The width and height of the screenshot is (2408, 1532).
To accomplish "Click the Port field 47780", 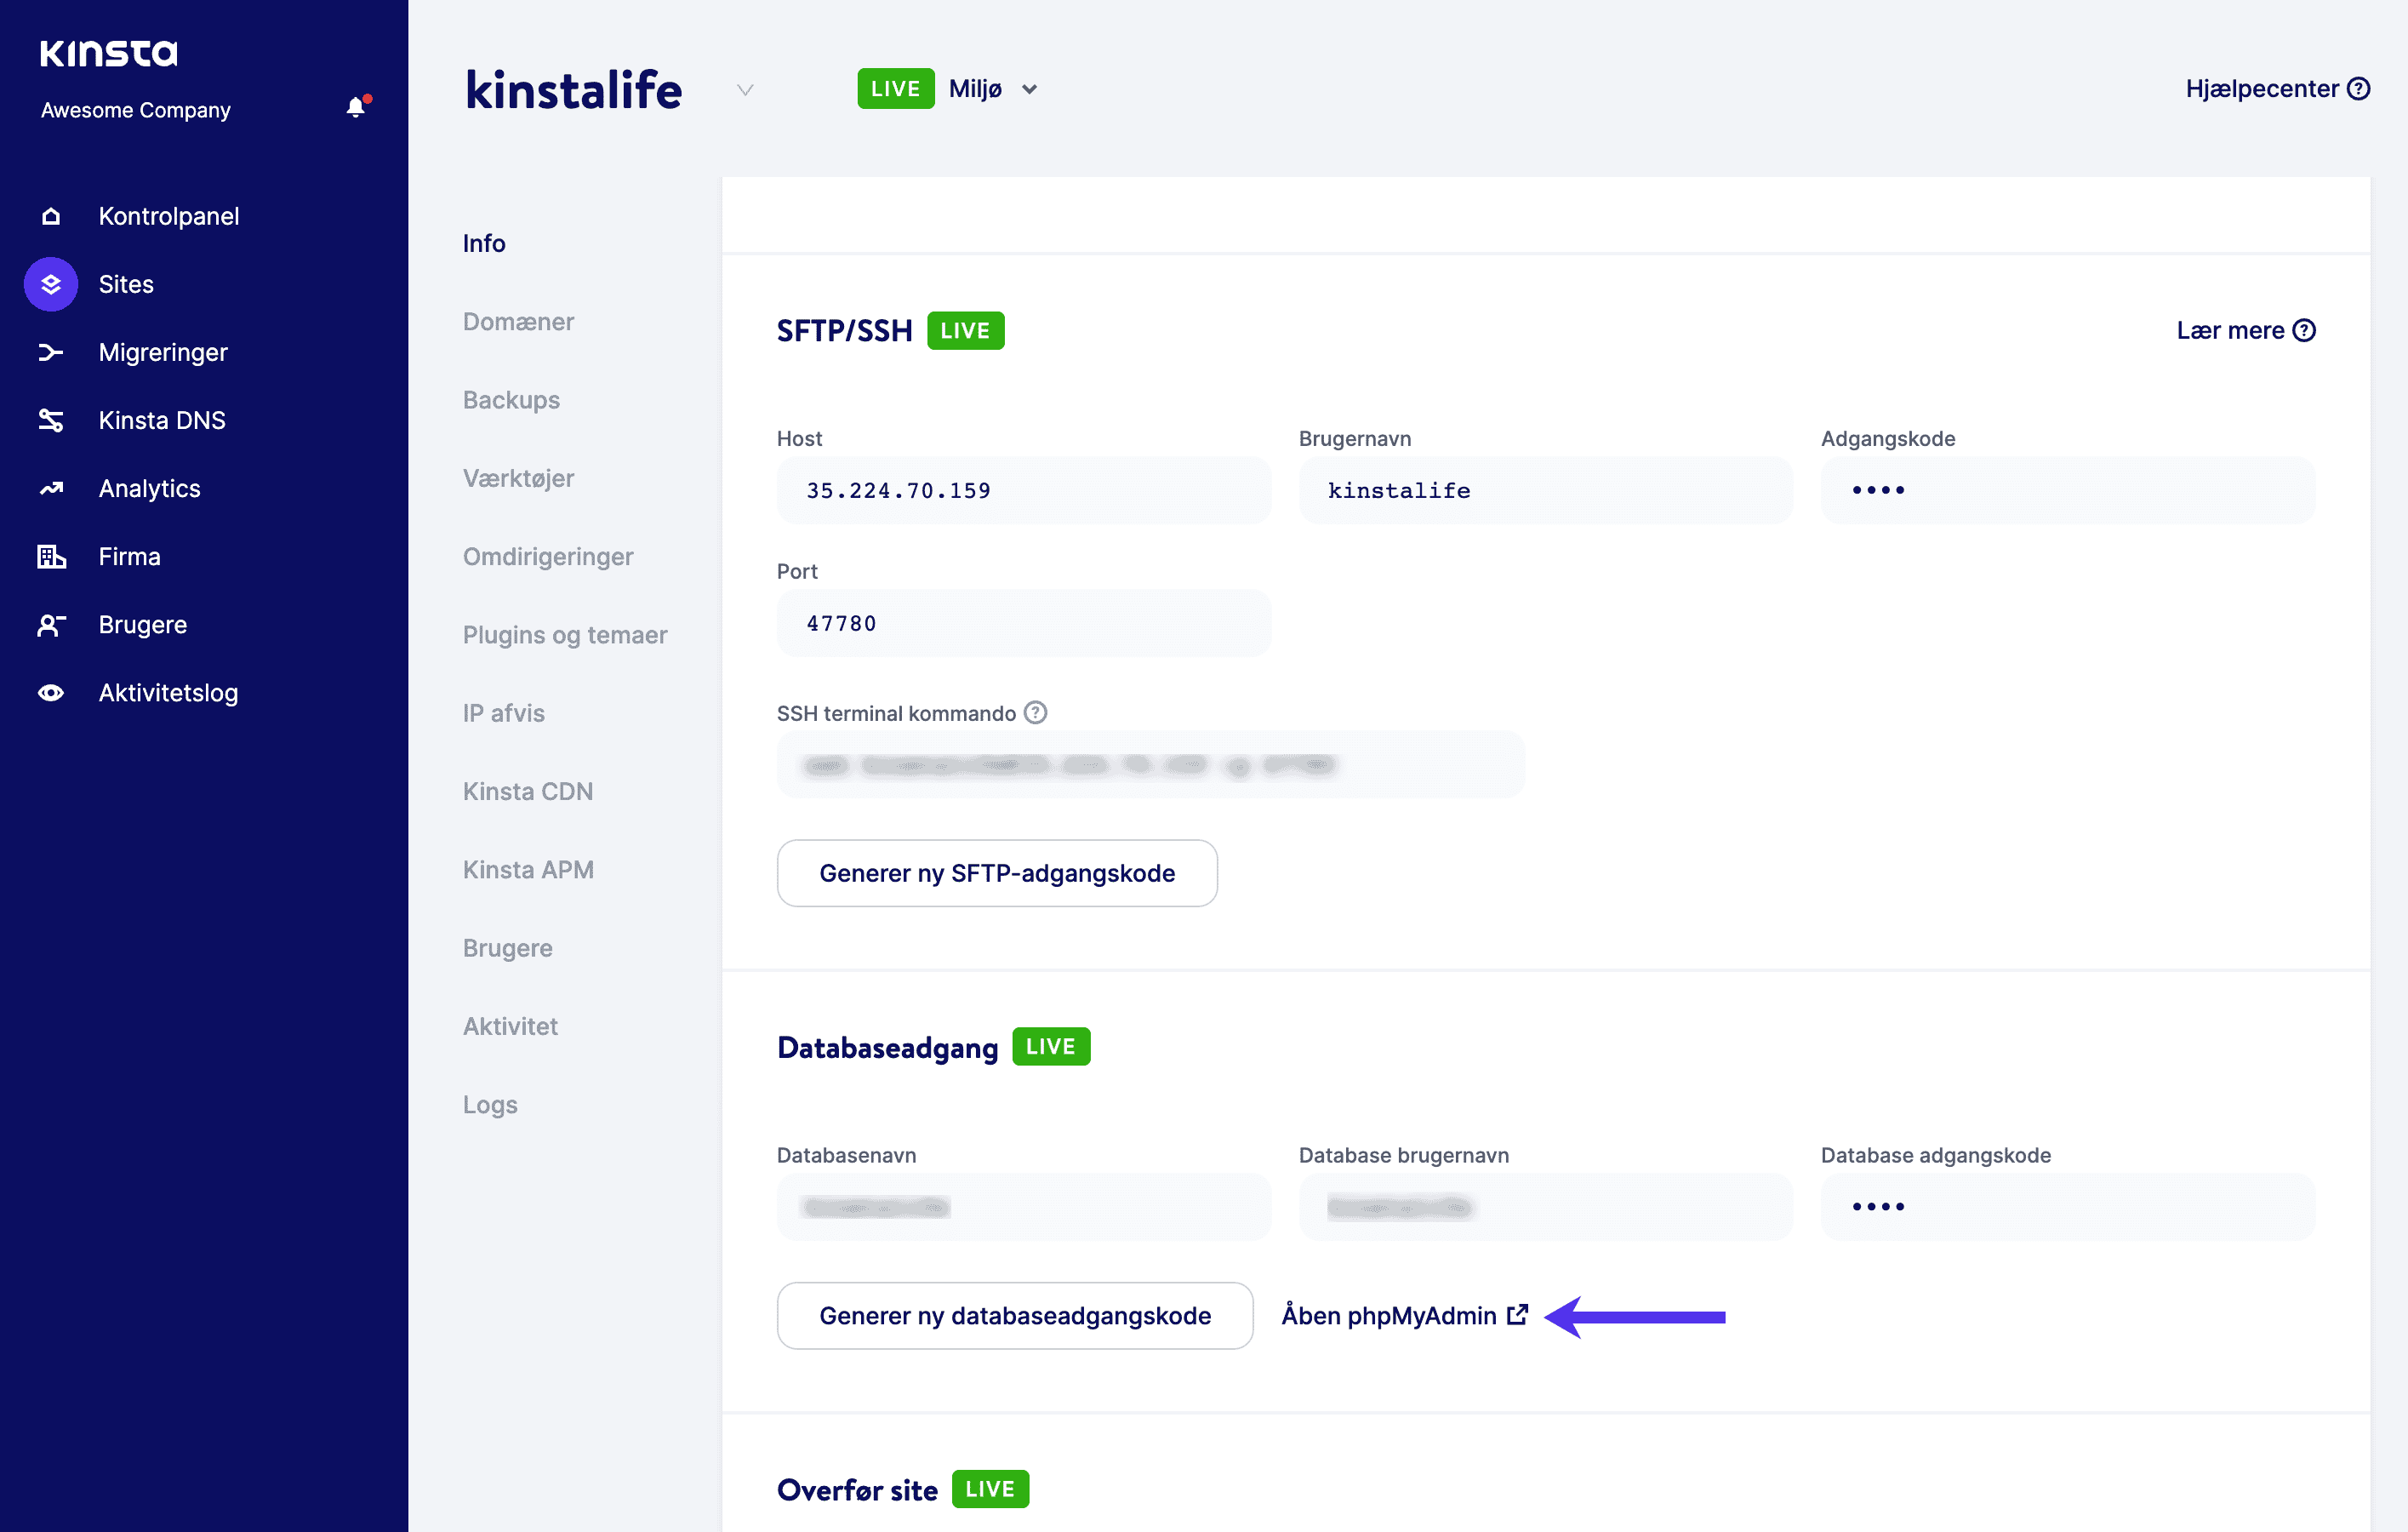I will point(1024,623).
